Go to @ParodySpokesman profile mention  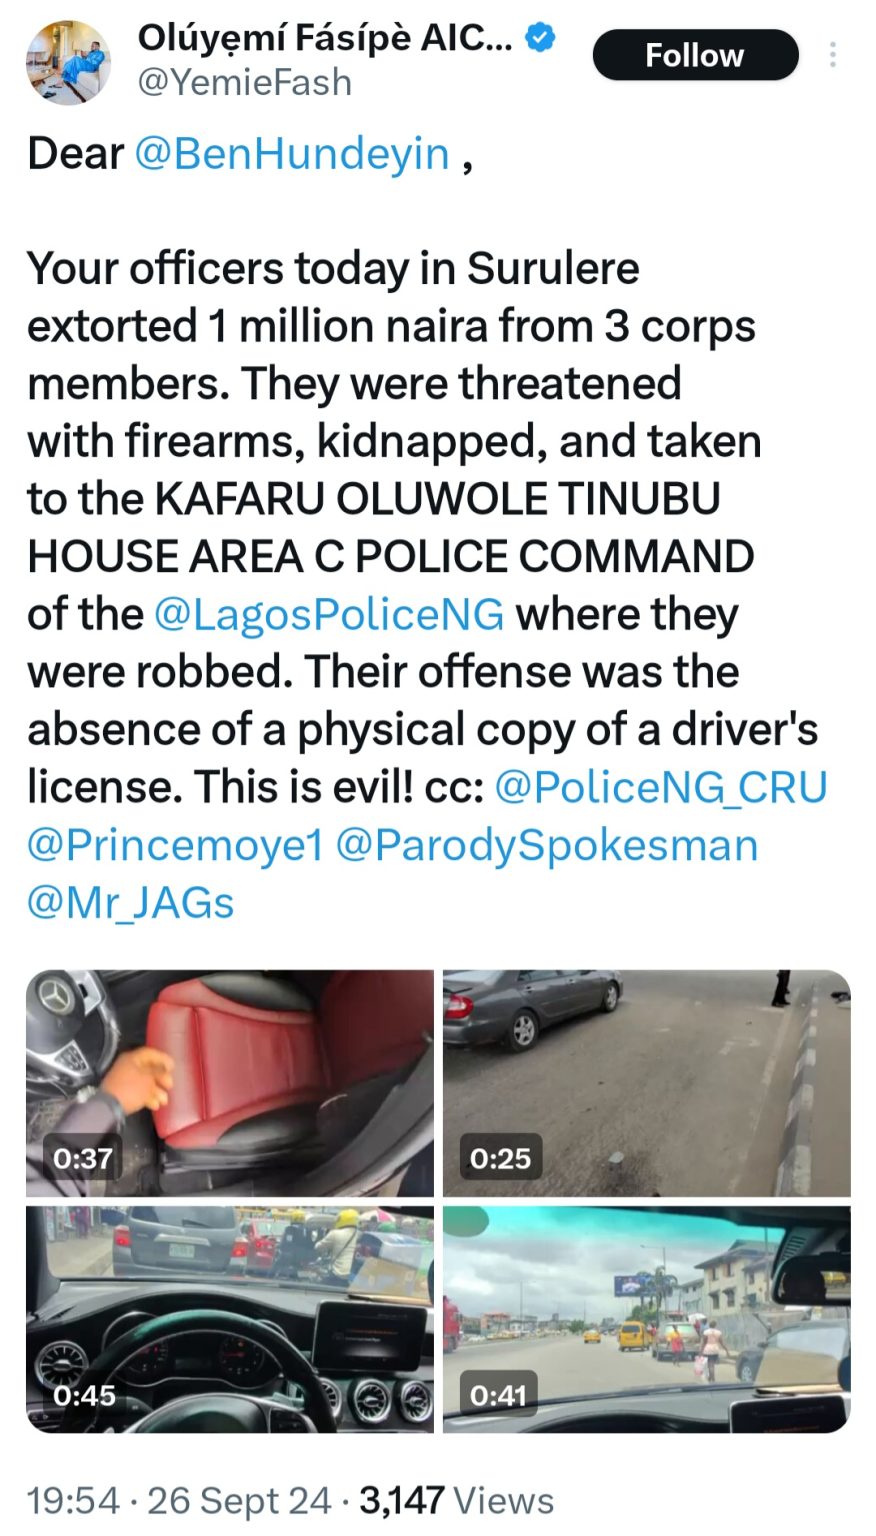tap(547, 845)
